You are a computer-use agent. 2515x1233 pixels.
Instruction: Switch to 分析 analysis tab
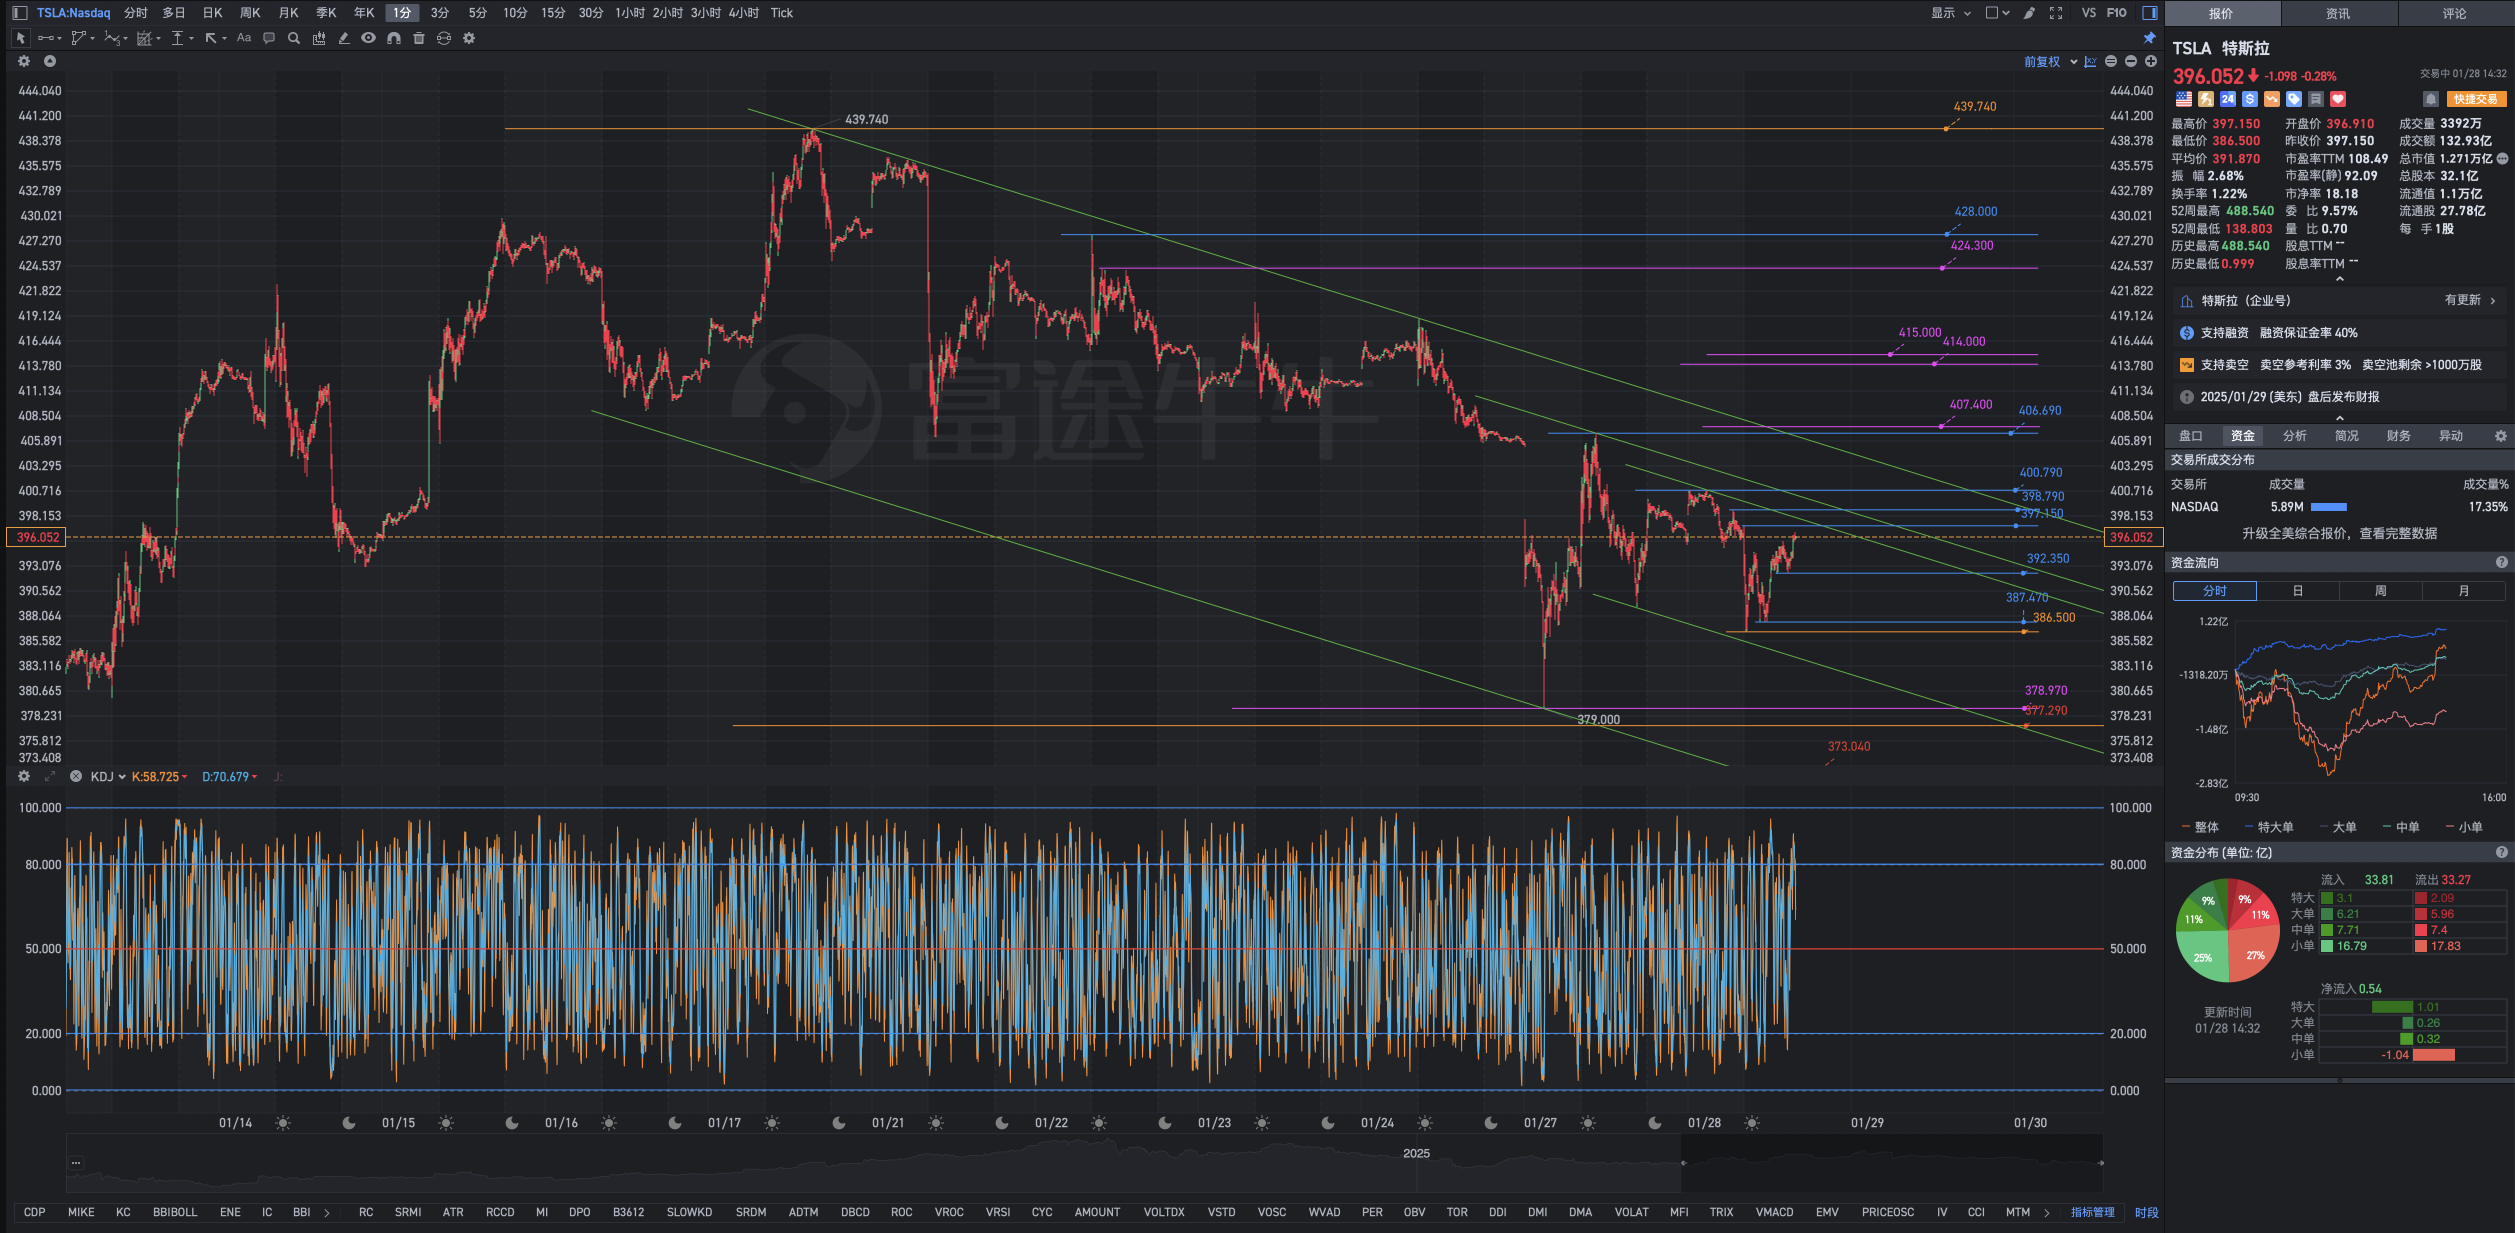[x=2295, y=436]
